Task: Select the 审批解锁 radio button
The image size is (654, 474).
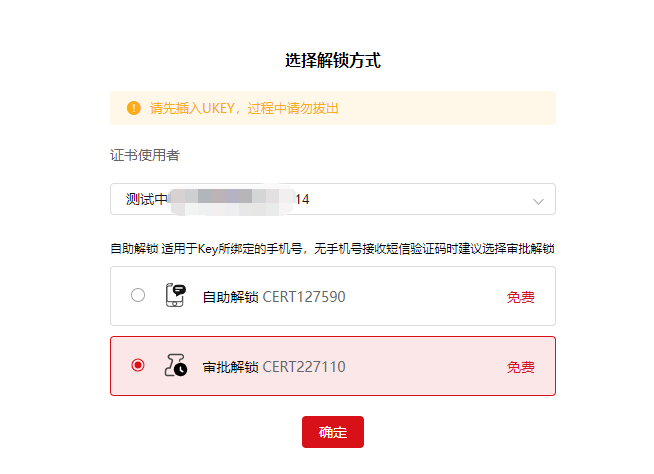Action: (138, 366)
